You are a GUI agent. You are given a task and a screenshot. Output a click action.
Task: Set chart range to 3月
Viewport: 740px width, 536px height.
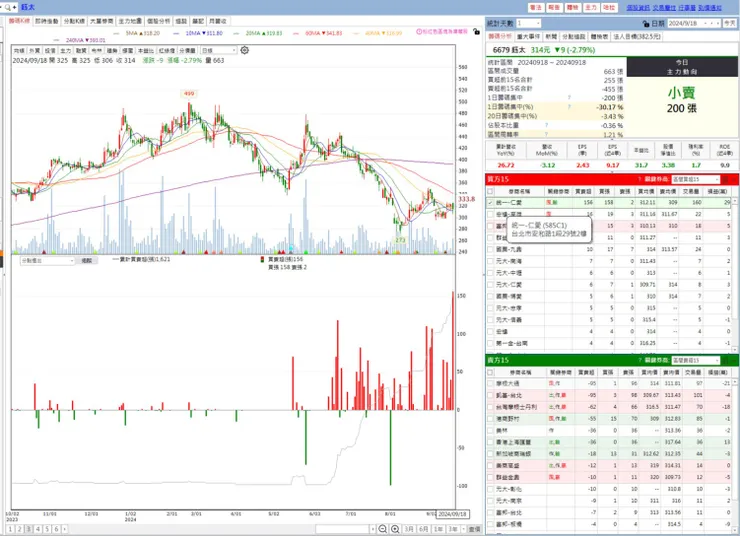pos(409,529)
